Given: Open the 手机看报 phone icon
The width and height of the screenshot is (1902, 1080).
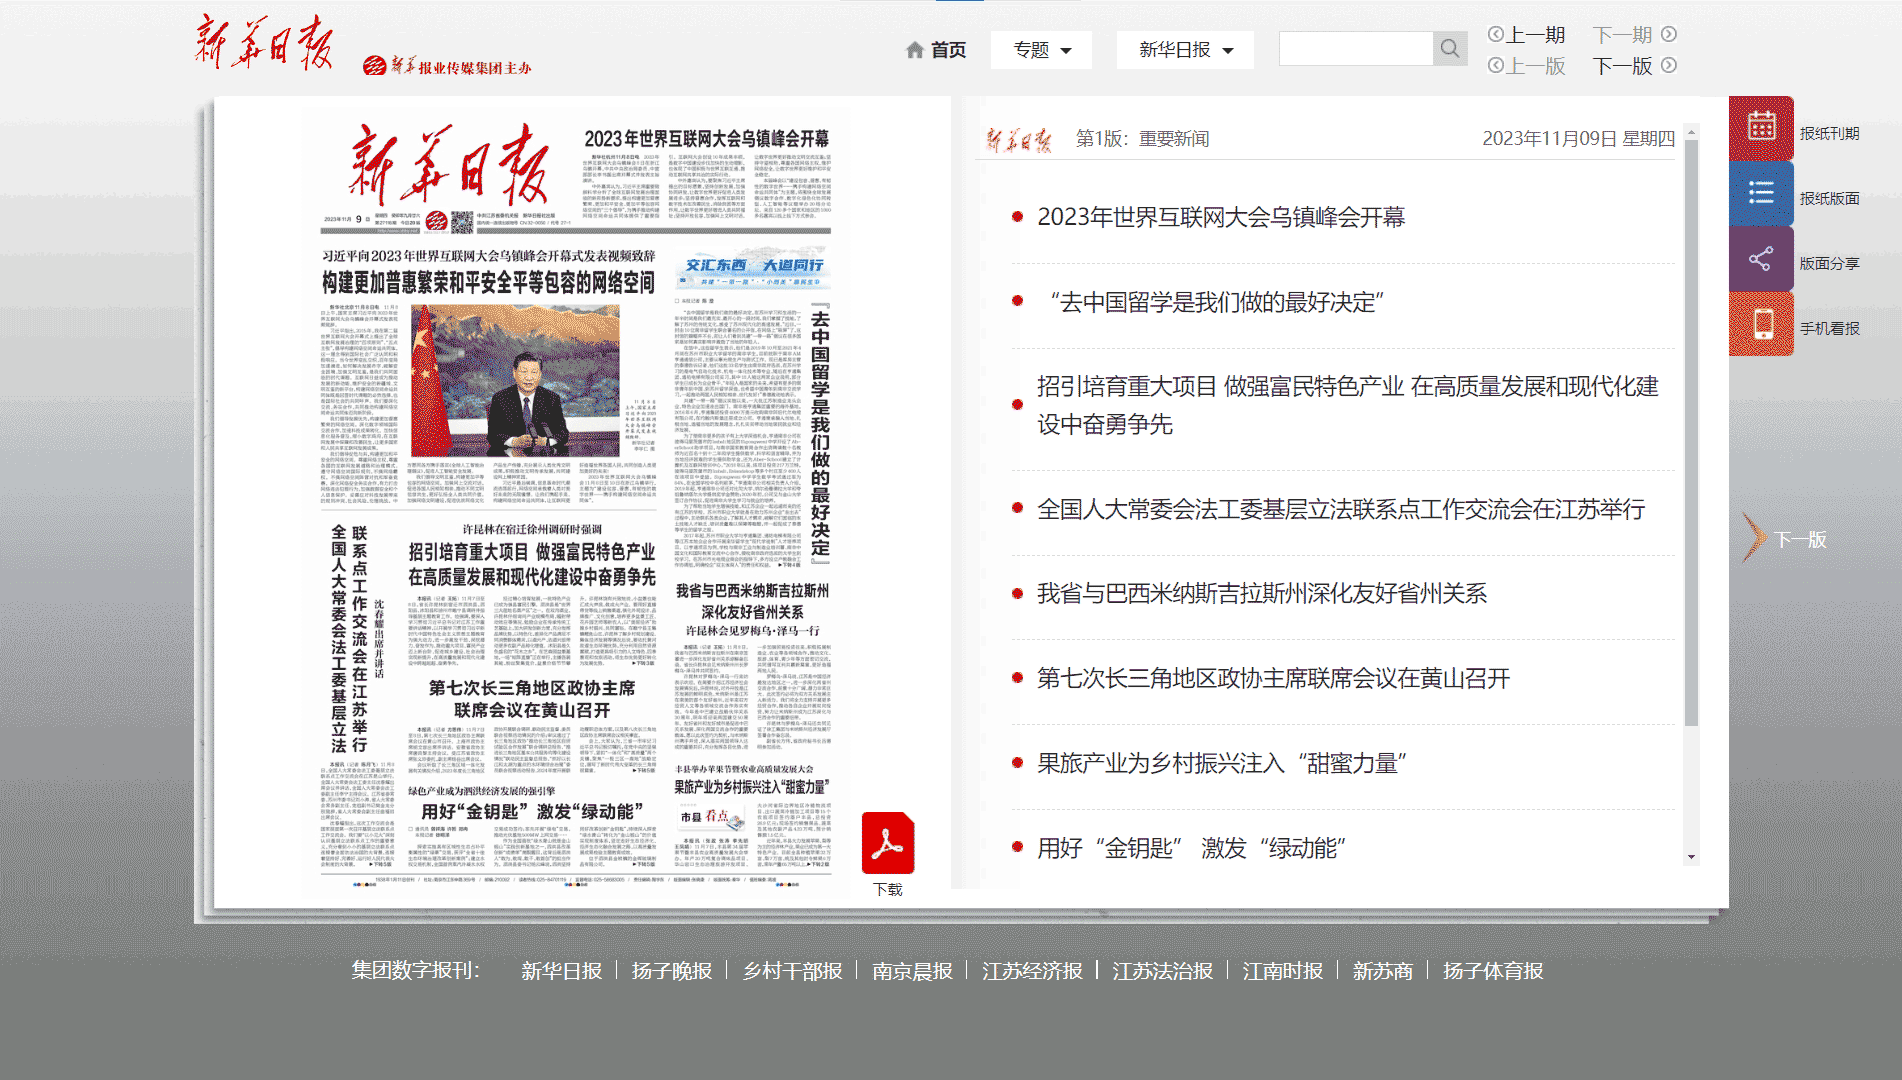Looking at the screenshot, I should [1761, 324].
